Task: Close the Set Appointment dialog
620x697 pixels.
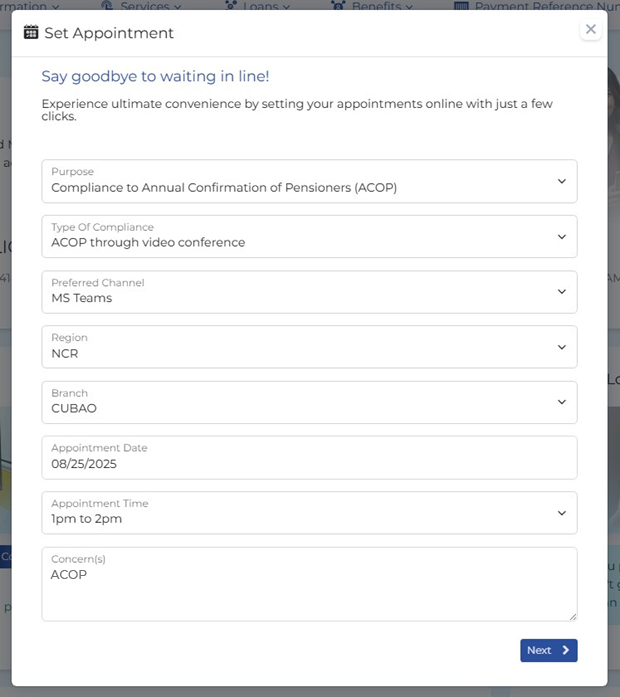Action: click(591, 29)
